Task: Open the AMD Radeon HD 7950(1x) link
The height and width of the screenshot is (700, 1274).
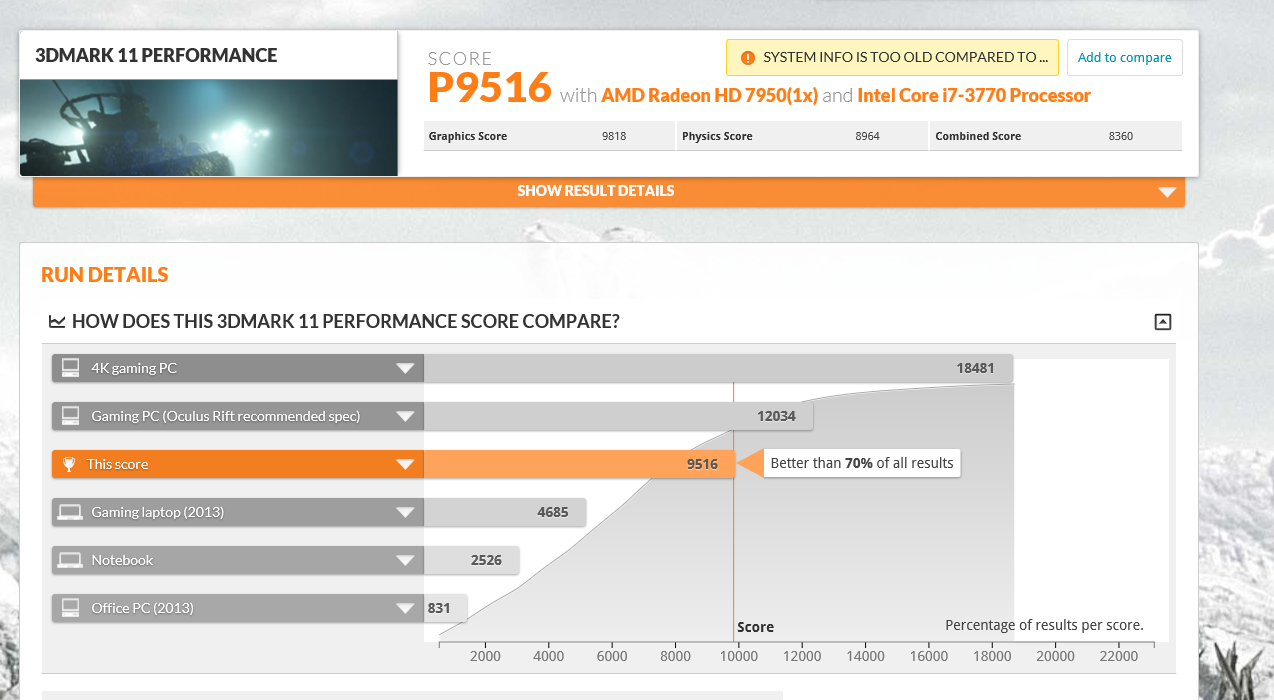Action: [x=710, y=96]
